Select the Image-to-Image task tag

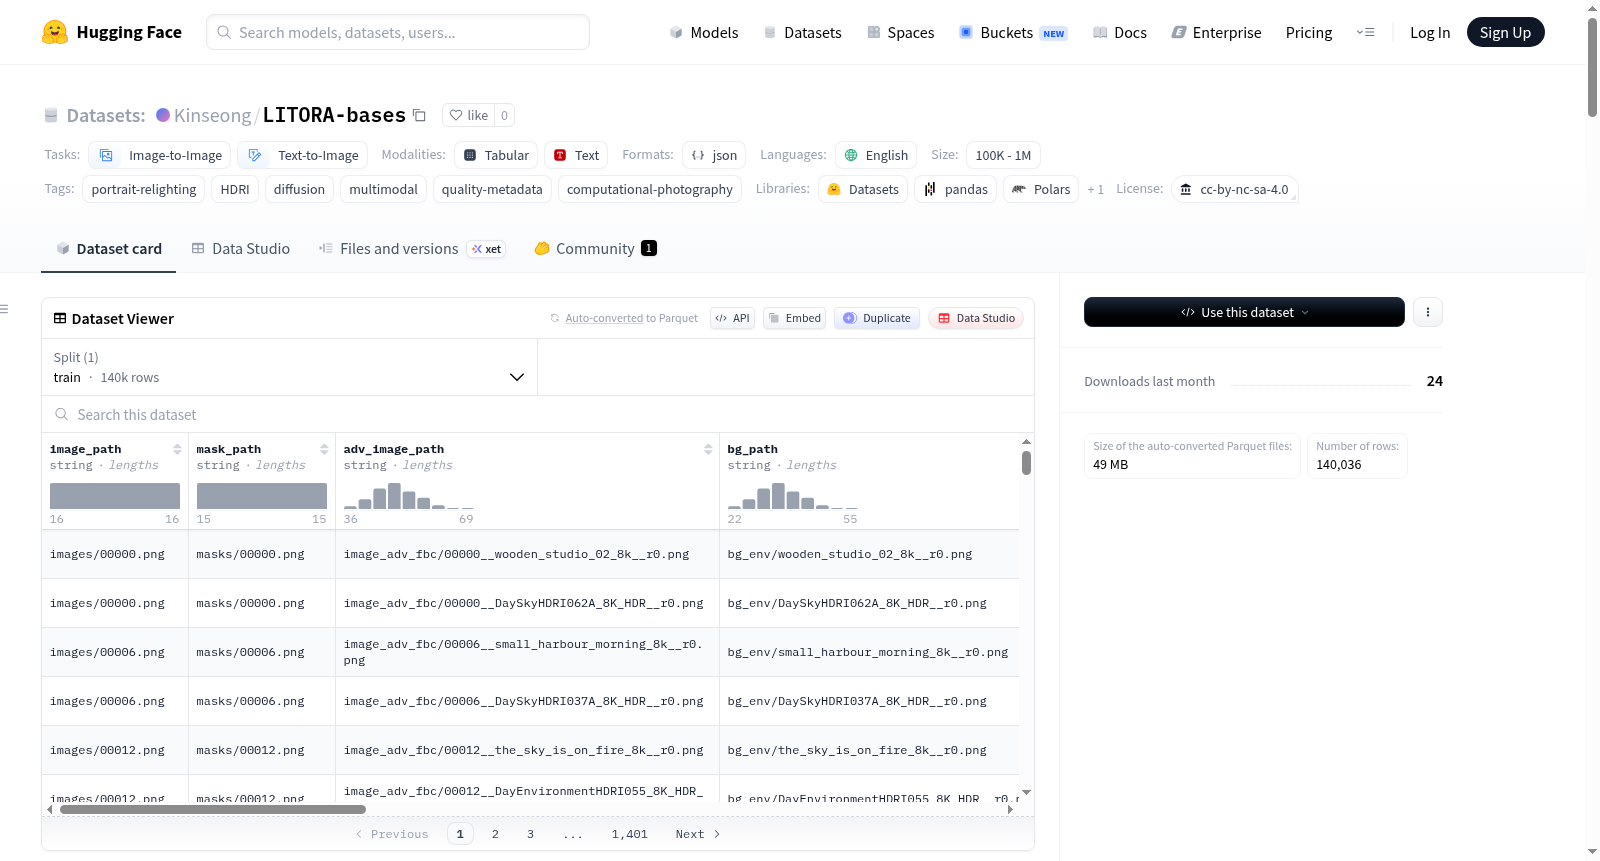point(160,155)
